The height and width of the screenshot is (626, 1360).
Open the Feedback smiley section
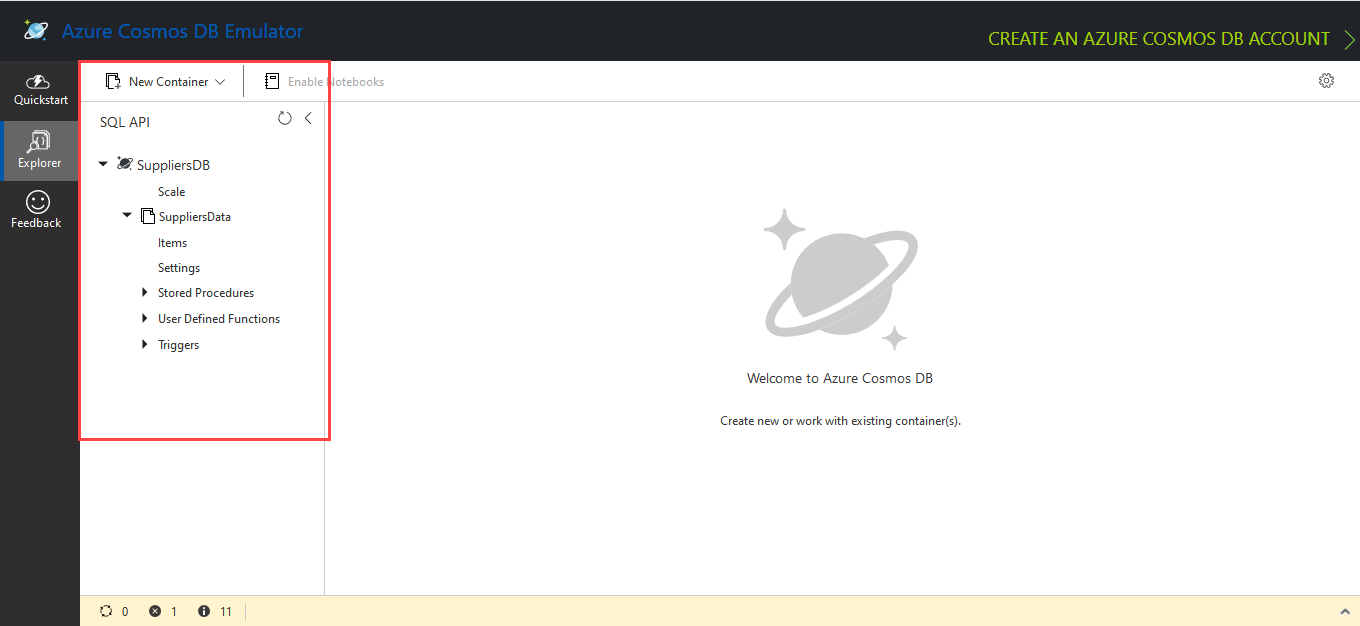[x=37, y=211]
